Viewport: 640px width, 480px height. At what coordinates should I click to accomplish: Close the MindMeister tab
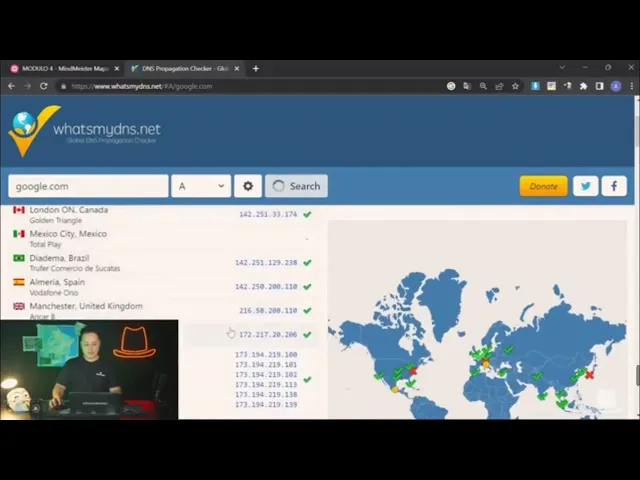117,69
